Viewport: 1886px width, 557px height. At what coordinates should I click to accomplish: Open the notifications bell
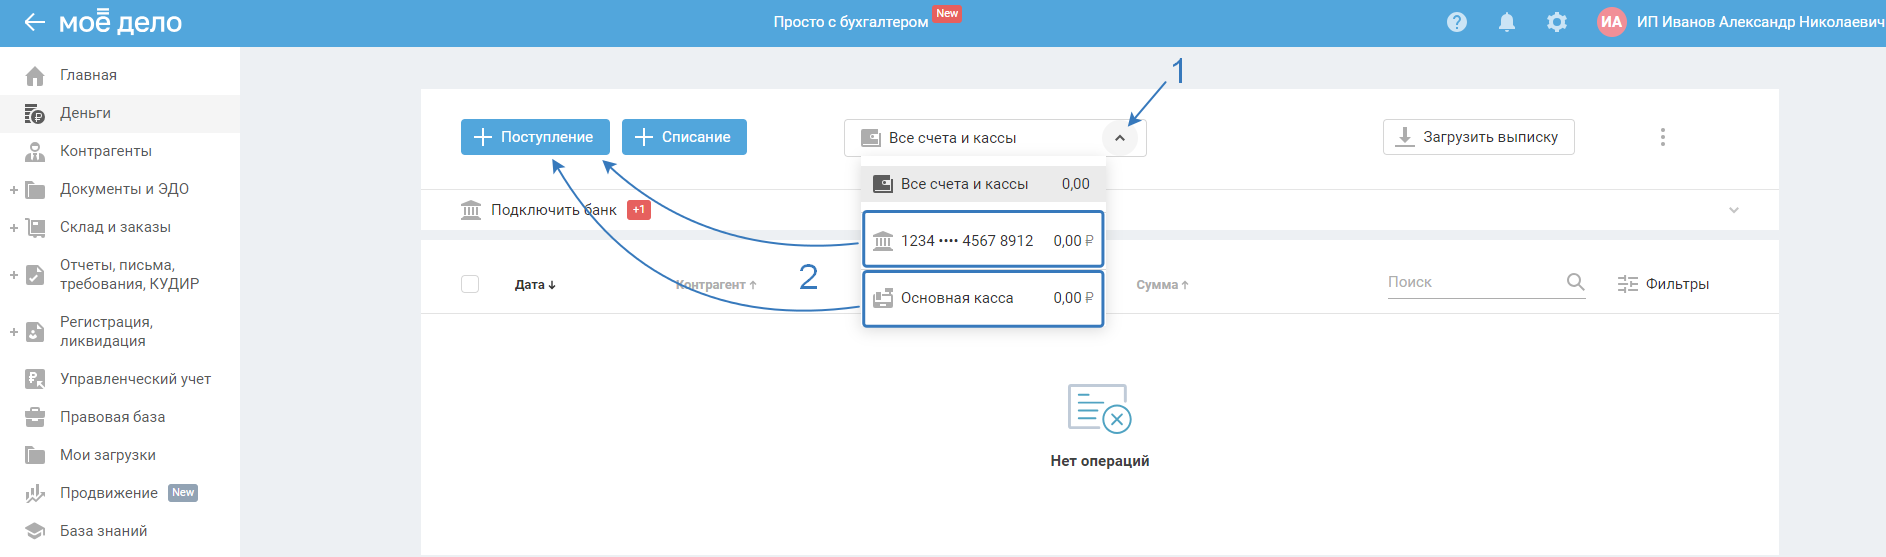click(x=1507, y=22)
